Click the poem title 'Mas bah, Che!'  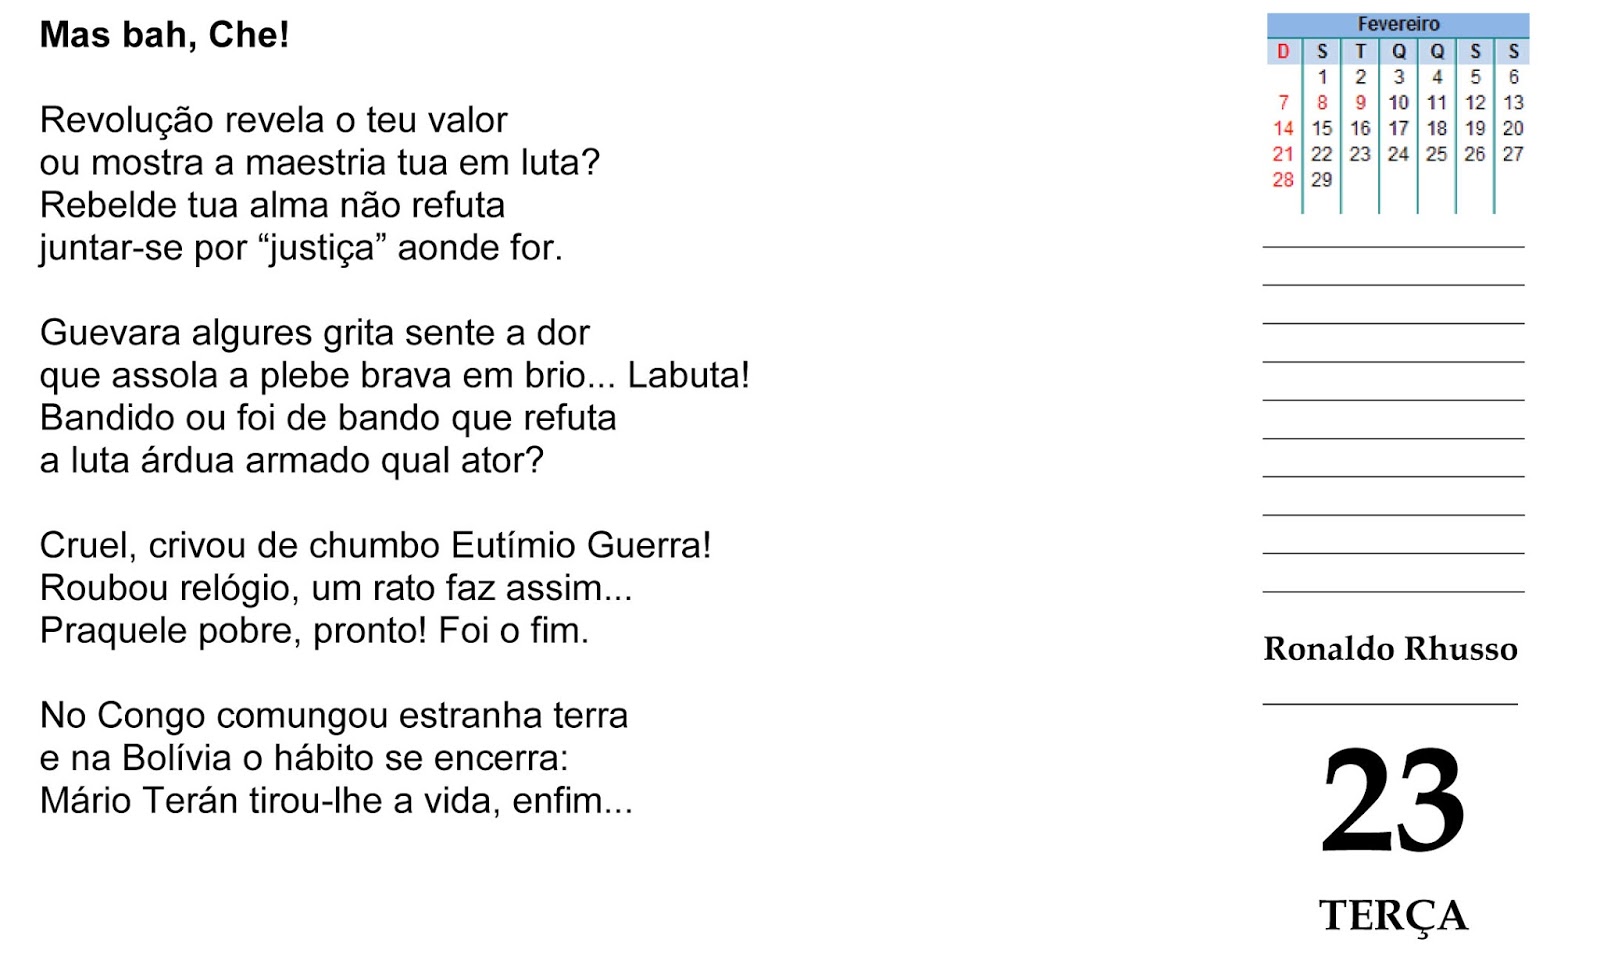[x=164, y=35]
